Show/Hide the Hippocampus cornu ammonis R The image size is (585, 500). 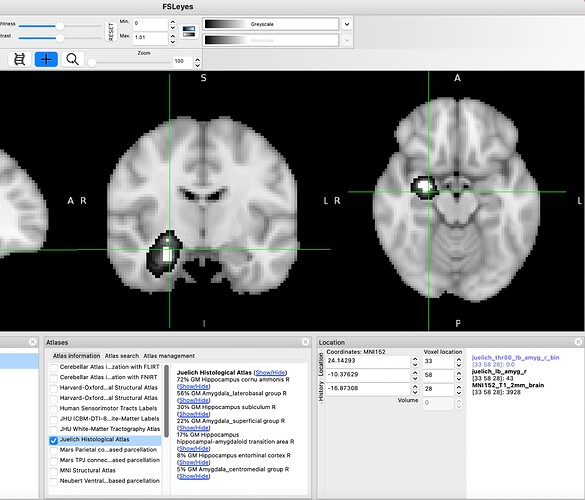194,387
